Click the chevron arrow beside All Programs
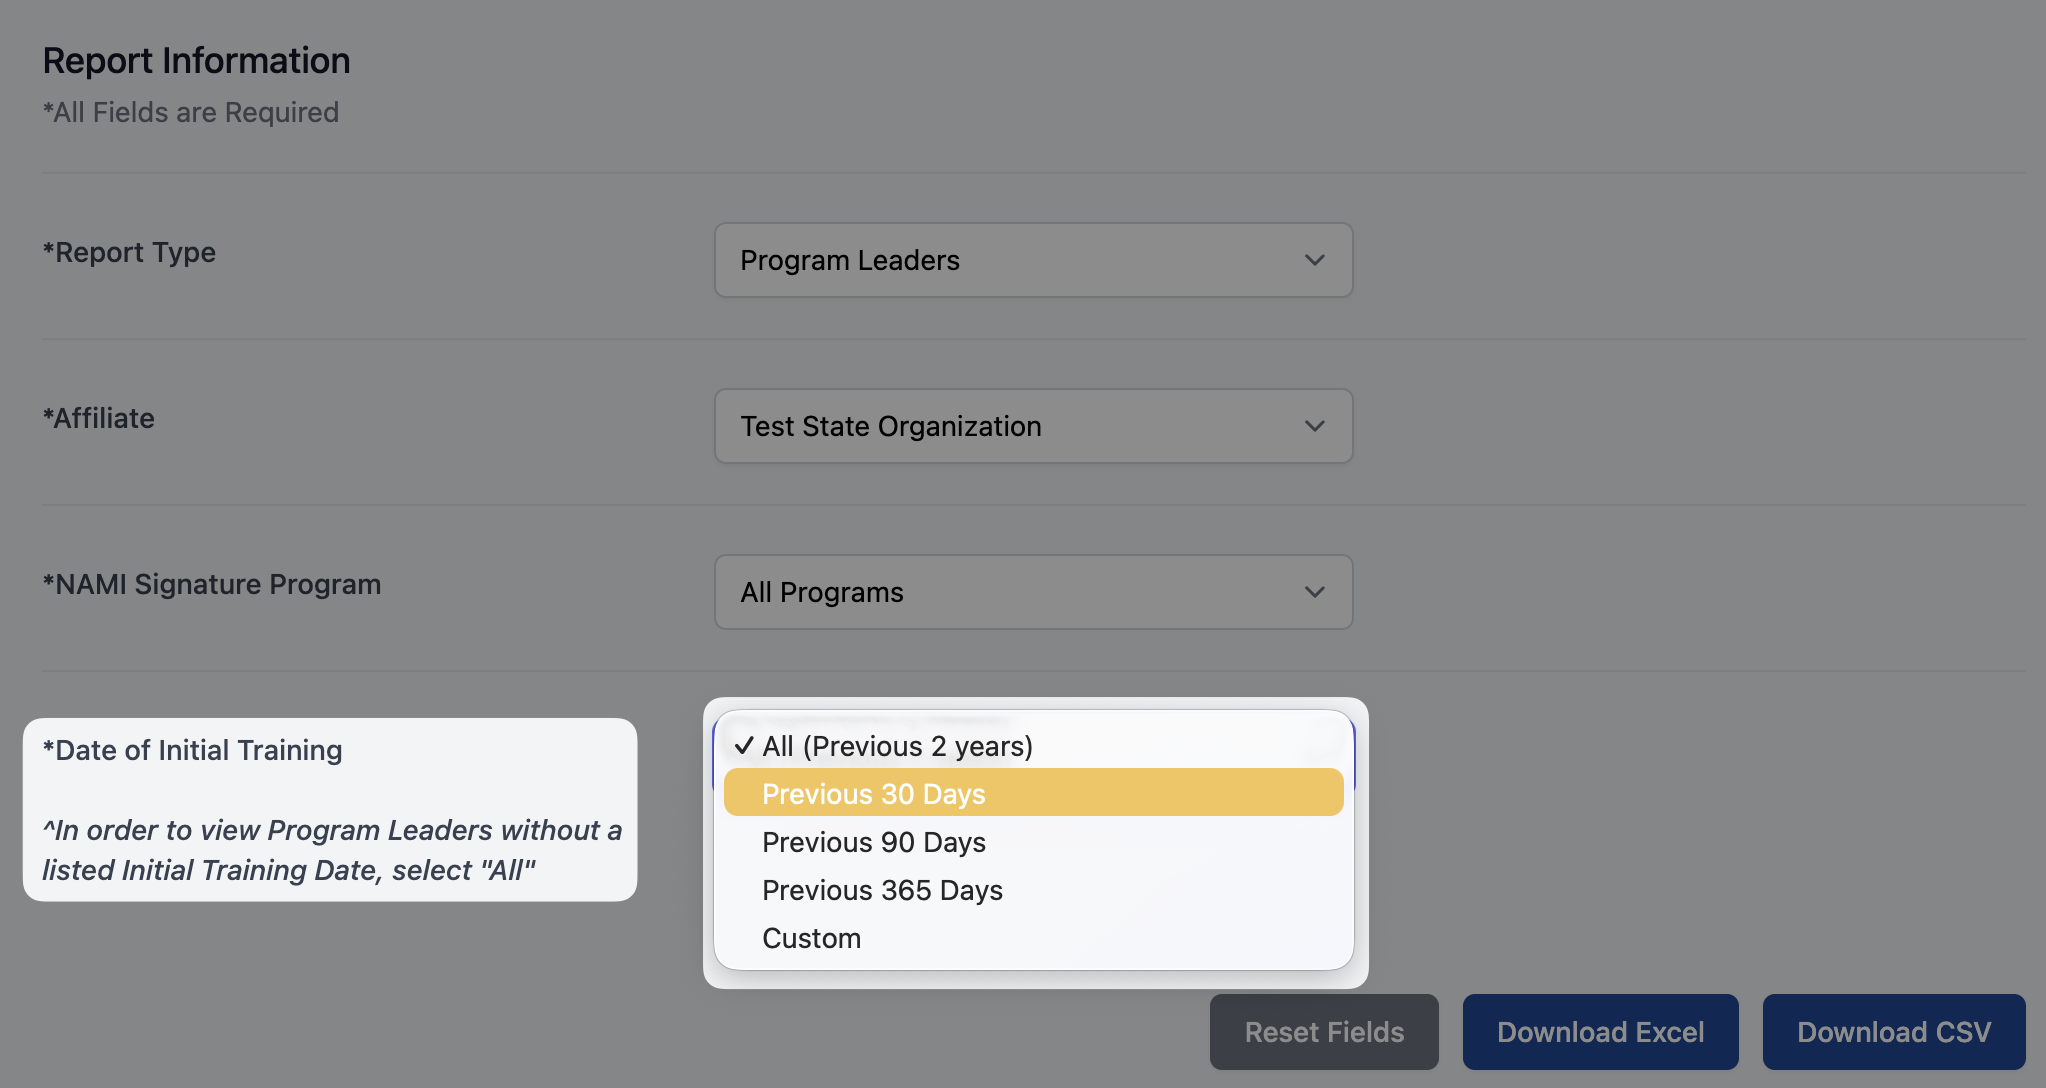The image size is (2046, 1088). click(x=1314, y=592)
